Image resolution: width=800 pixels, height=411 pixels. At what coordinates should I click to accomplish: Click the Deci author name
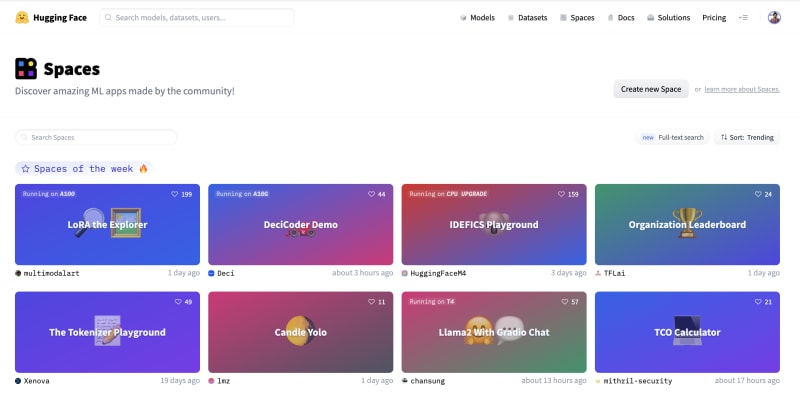click(x=226, y=273)
